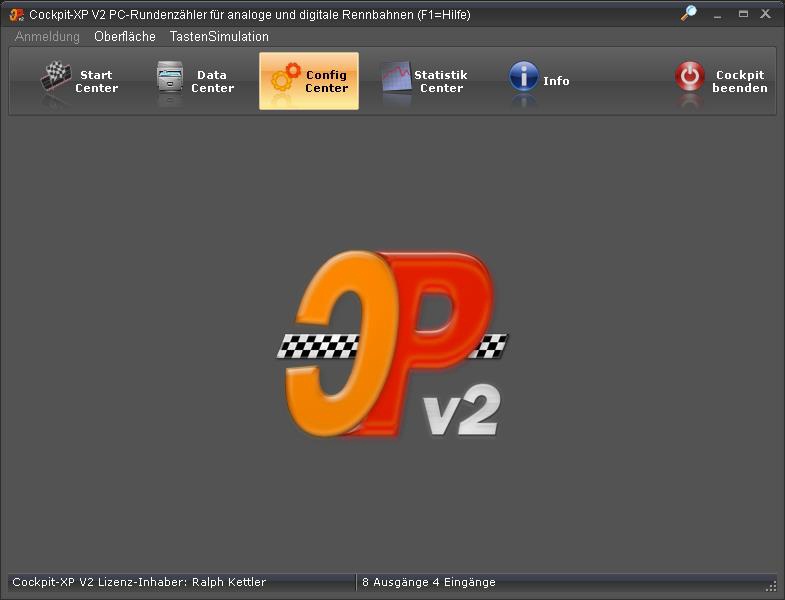This screenshot has width=785, height=600.
Task: Minimize the Cockpit-XP window
Action: (x=717, y=15)
